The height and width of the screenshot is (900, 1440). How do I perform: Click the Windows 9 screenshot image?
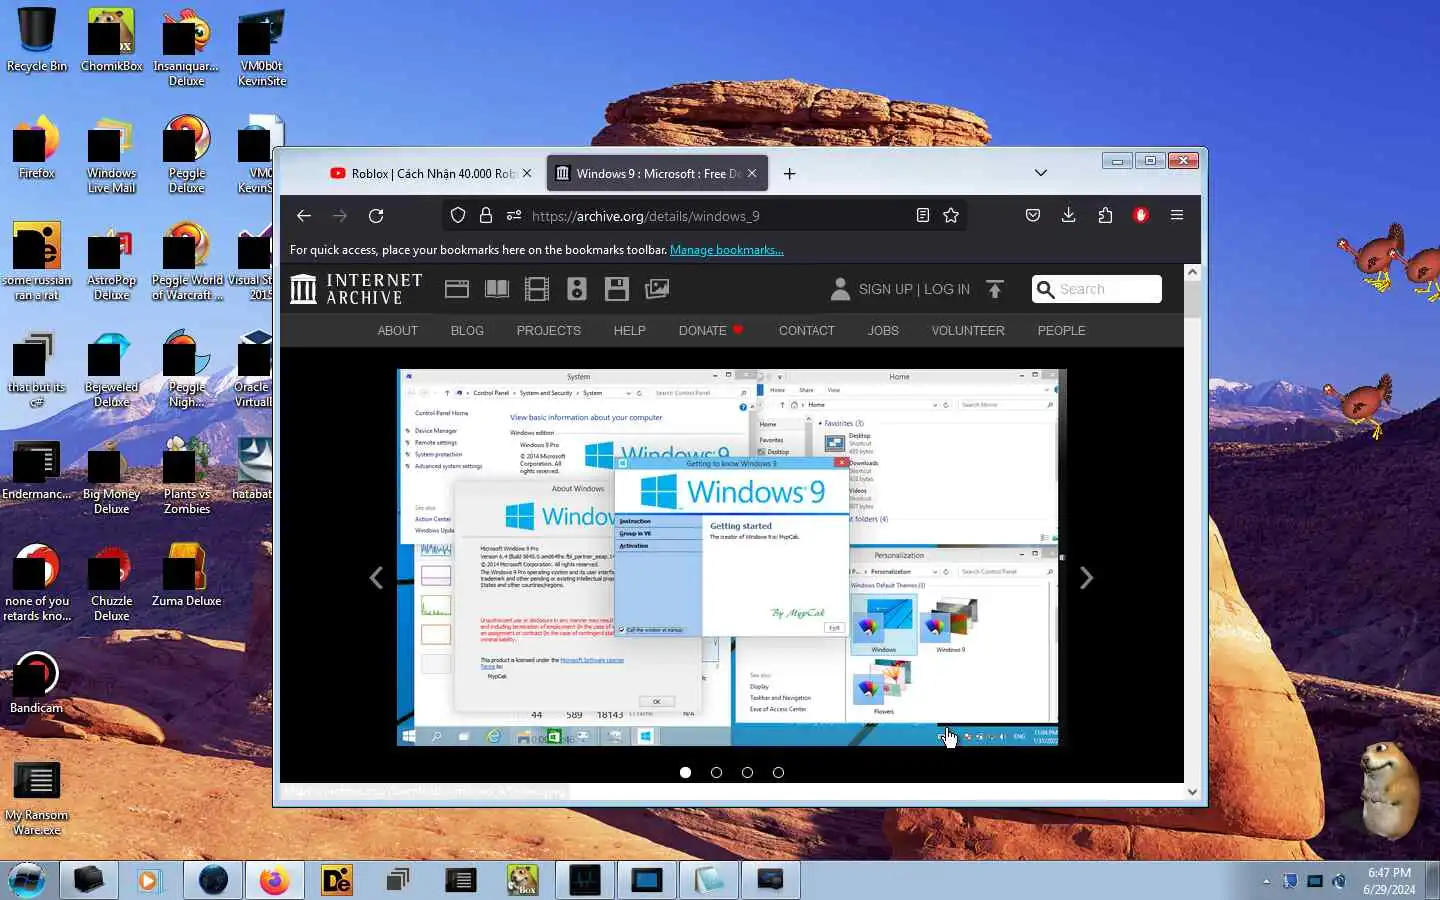tap(731, 558)
